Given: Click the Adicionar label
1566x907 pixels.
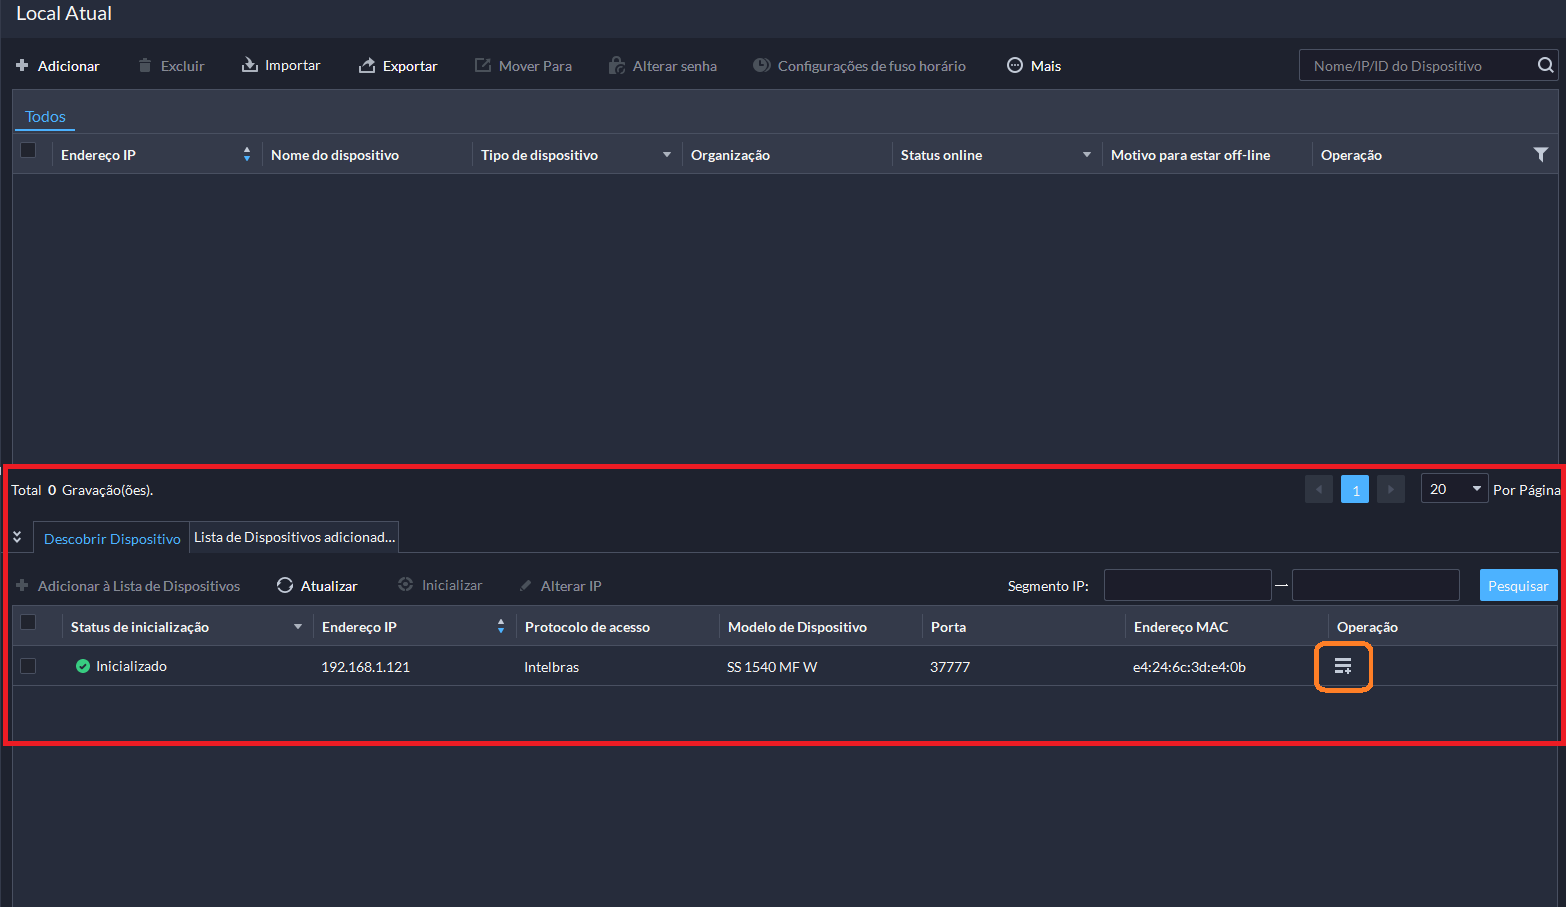Looking at the screenshot, I should click(x=69, y=66).
